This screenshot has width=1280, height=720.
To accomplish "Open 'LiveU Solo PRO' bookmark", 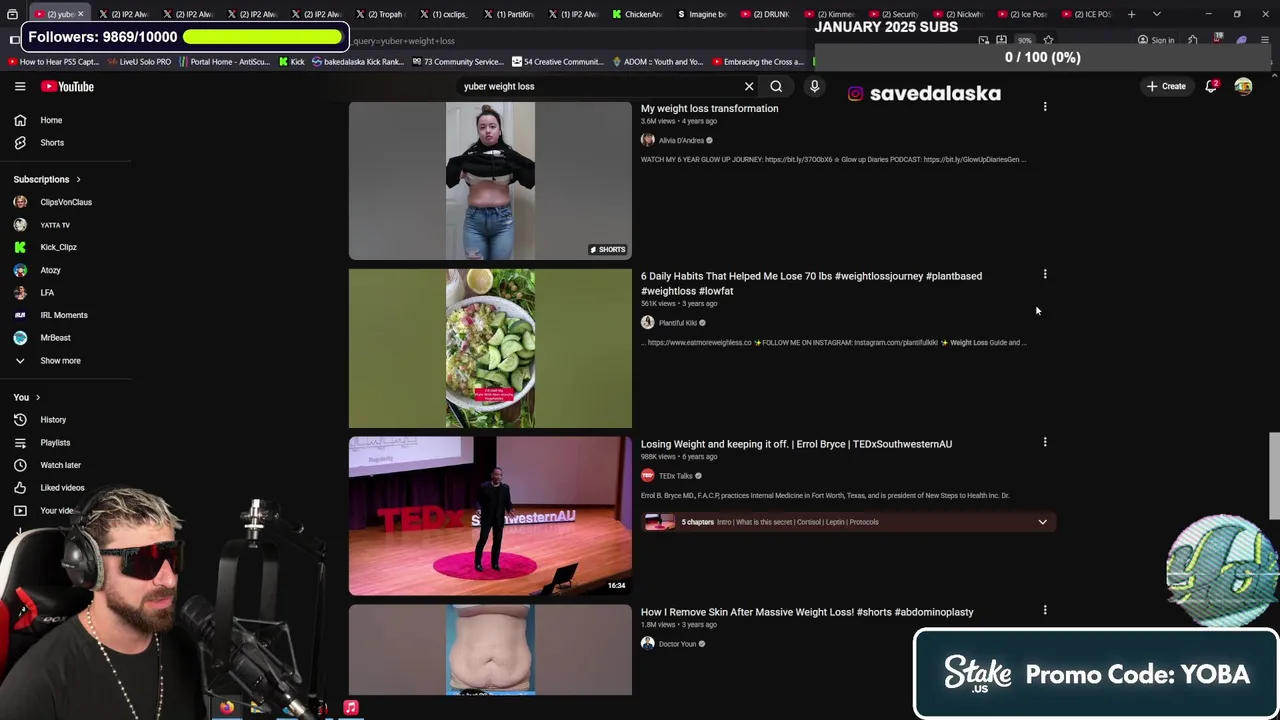I will [x=139, y=62].
